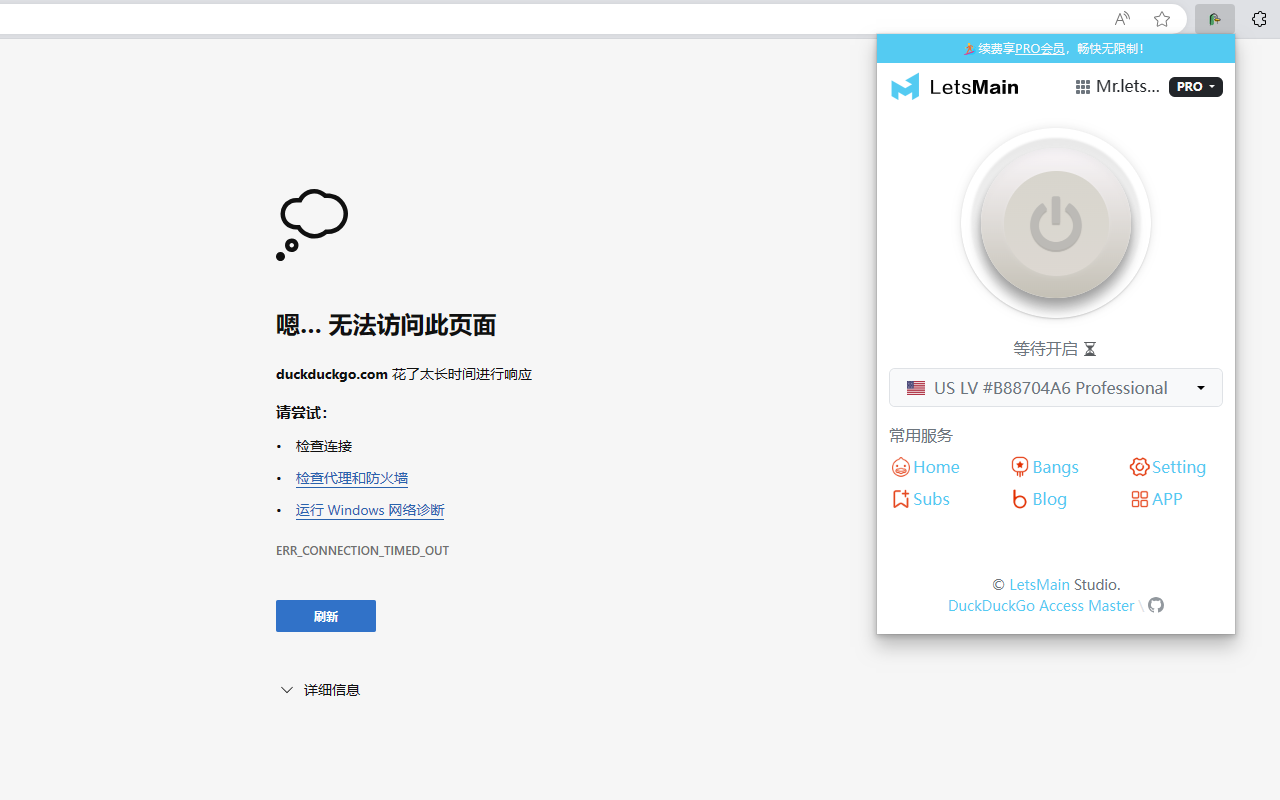Expand the 详细信息 details section
This screenshot has width=1280, height=800.
coord(320,690)
